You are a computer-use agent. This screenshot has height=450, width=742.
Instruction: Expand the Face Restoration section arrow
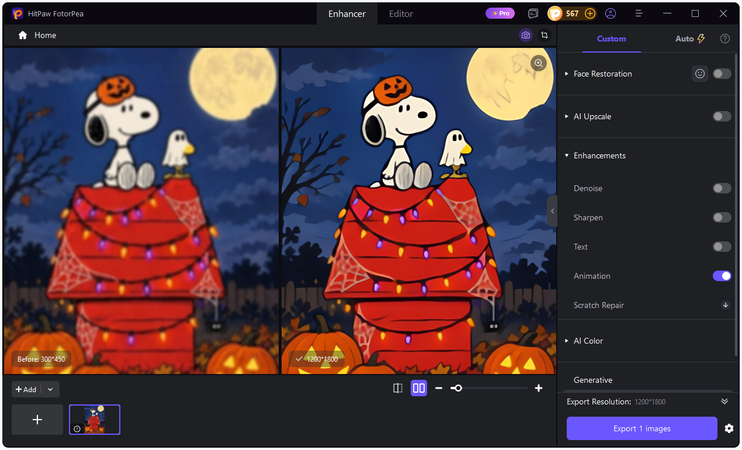(566, 74)
